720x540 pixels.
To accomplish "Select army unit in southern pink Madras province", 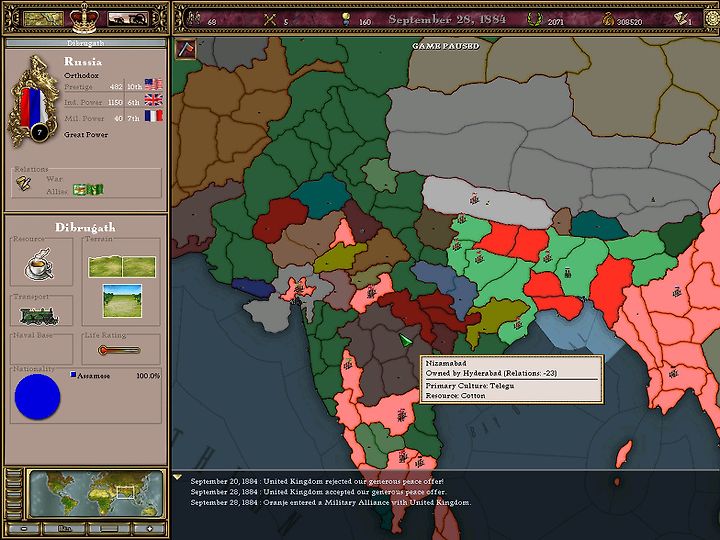I will [x=402, y=416].
